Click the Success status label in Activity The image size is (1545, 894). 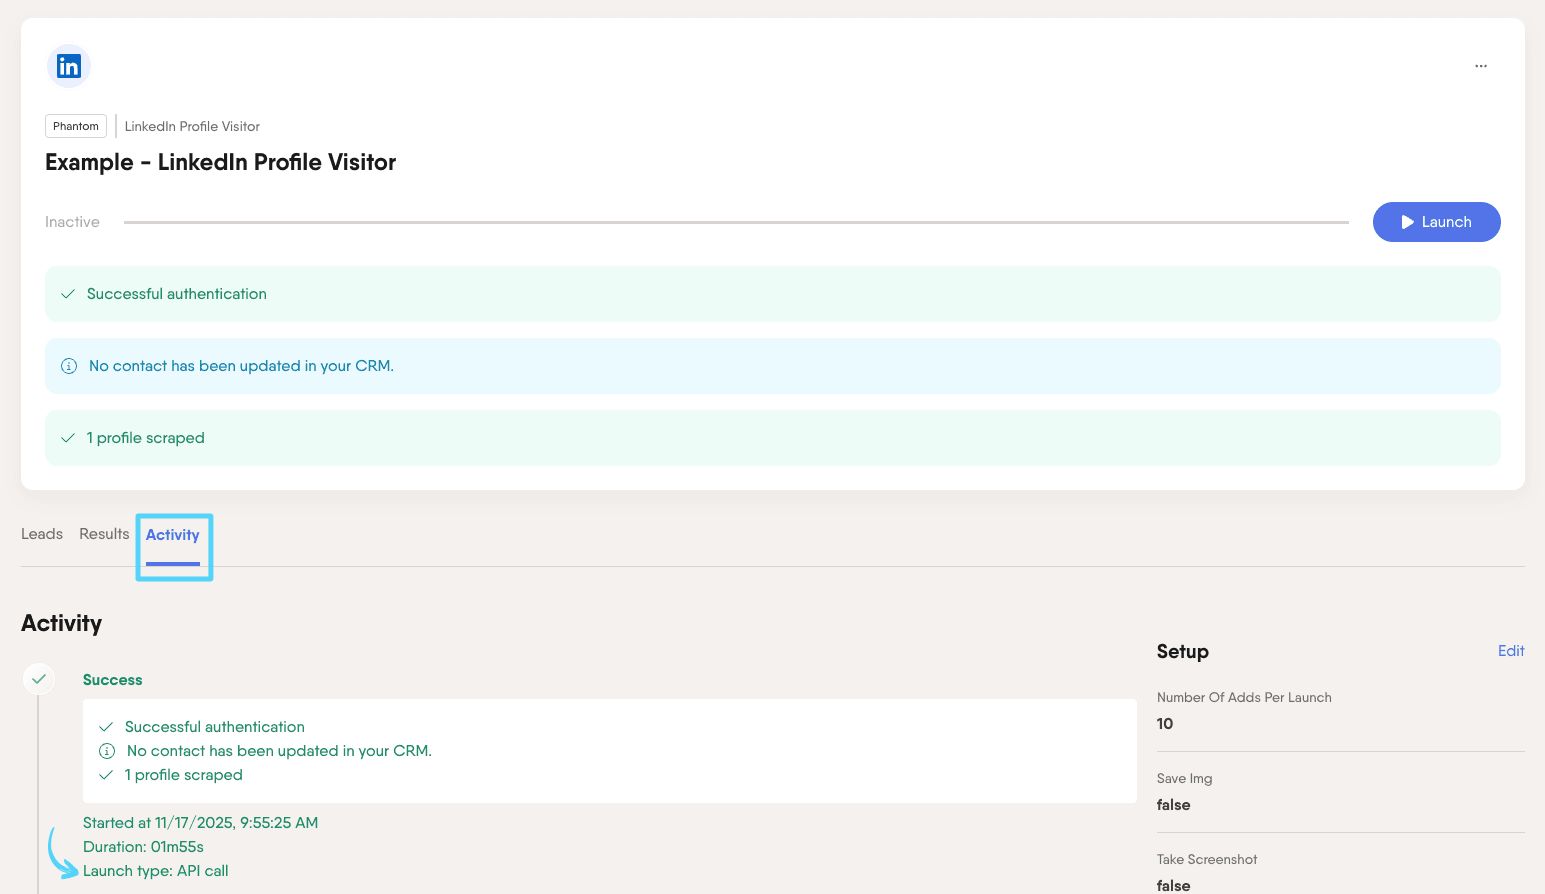tap(112, 679)
